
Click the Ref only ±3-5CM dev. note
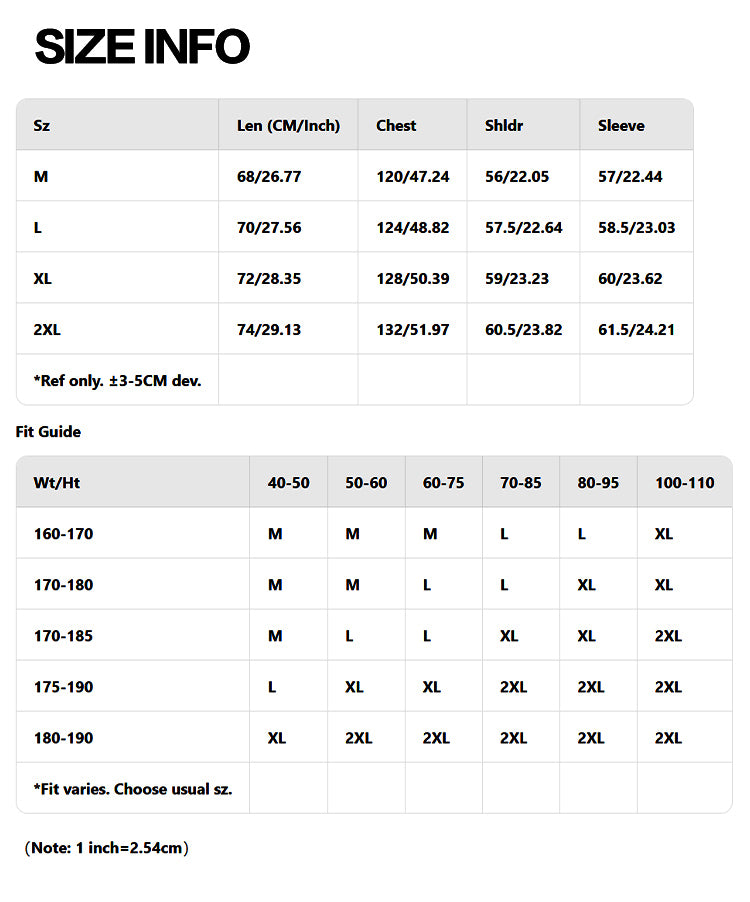click(117, 380)
